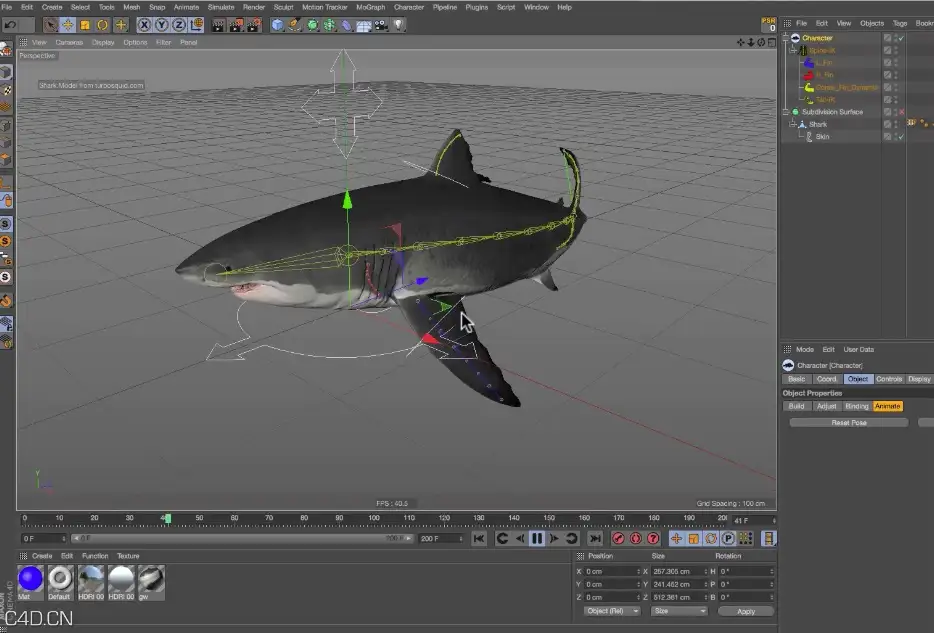The width and height of the screenshot is (934, 633).
Task: Open the playback framerate film icon
Action: pos(768,538)
